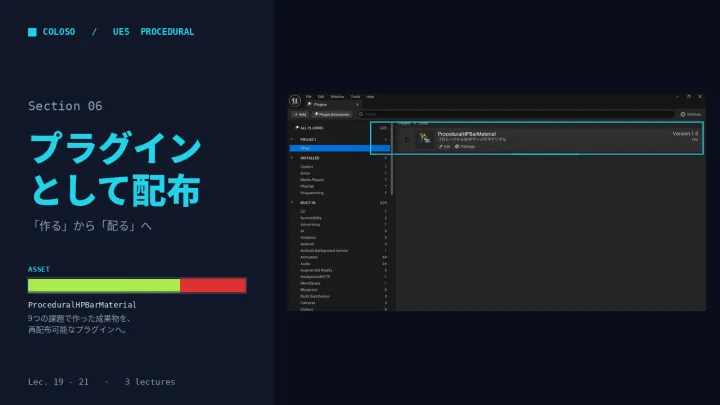Image resolution: width=720 pixels, height=405 pixels.
Task: Click inside the plugin search field
Action: [x=519, y=114]
